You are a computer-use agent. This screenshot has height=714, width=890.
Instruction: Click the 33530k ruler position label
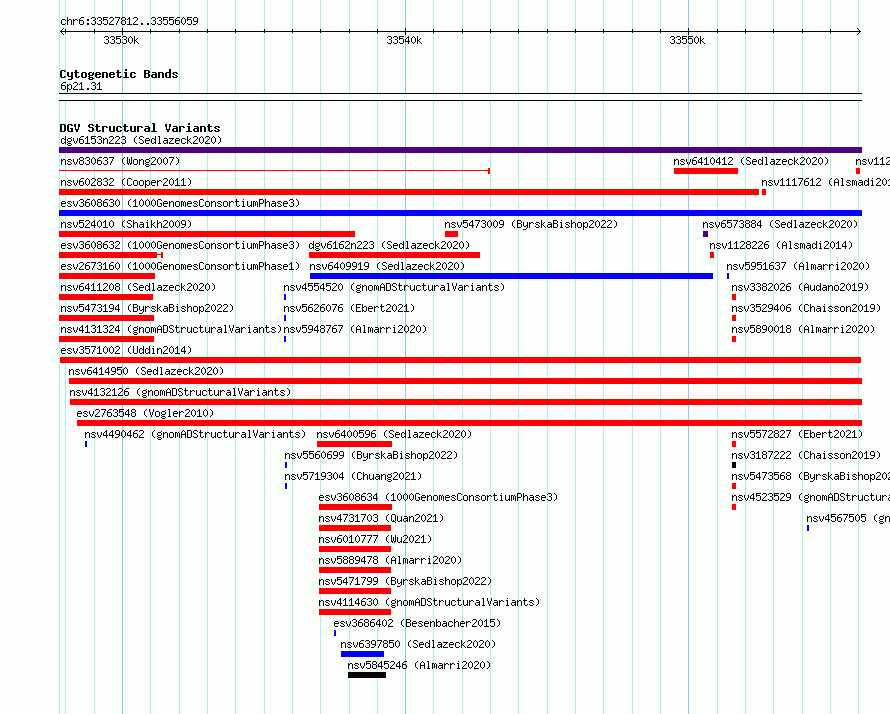tap(121, 40)
